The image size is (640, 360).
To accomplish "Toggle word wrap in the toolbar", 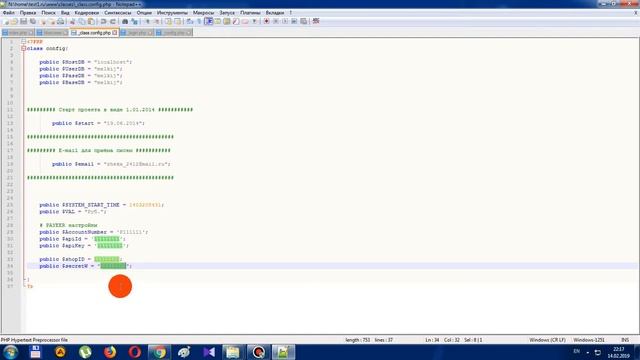I will (x=190, y=21).
